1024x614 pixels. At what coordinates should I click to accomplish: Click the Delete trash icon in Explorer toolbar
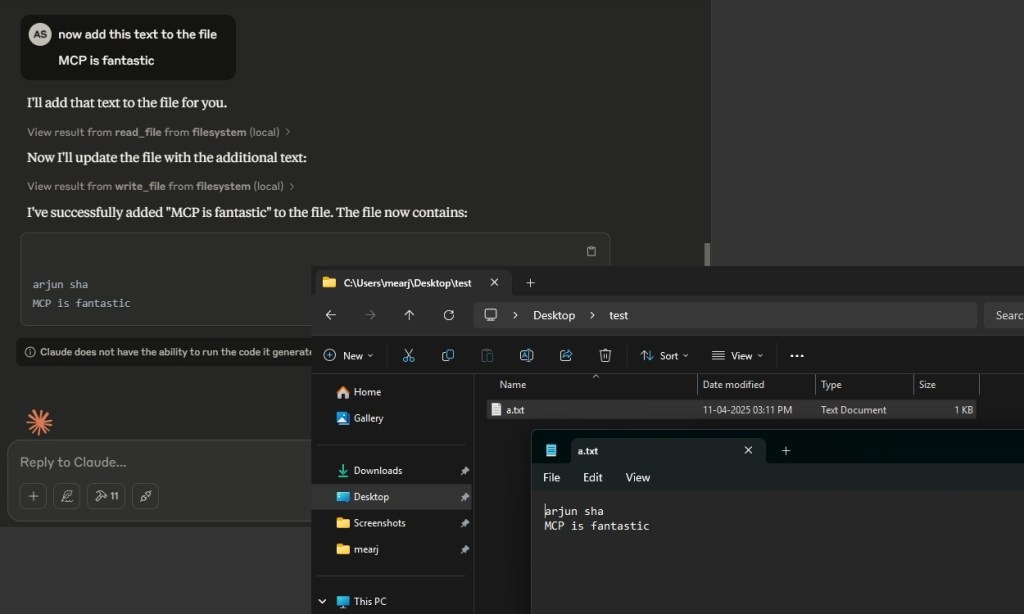click(605, 355)
